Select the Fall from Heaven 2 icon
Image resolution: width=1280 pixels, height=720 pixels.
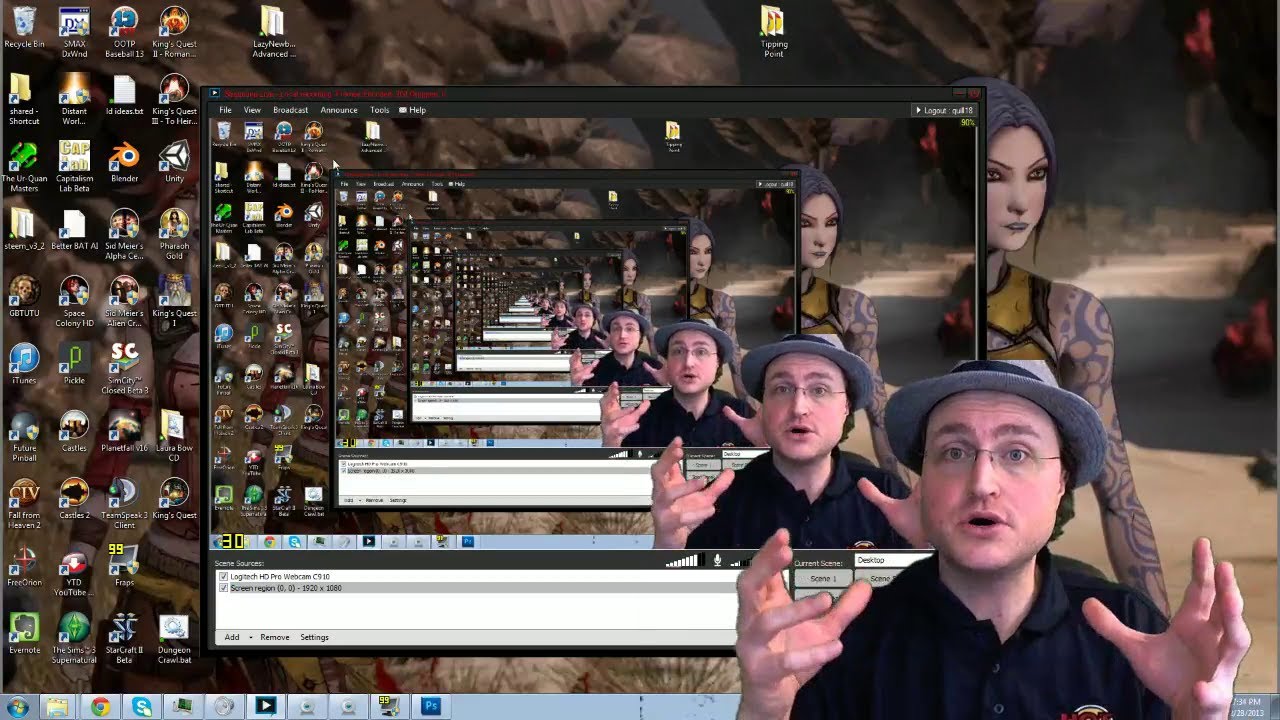(24, 504)
